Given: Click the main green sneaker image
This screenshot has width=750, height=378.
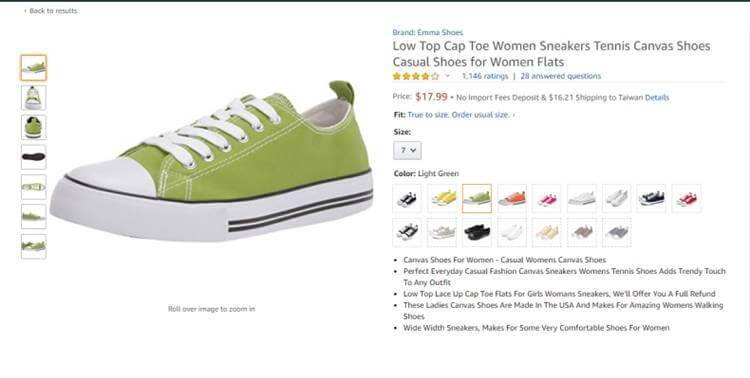Looking at the screenshot, I should tap(211, 161).
